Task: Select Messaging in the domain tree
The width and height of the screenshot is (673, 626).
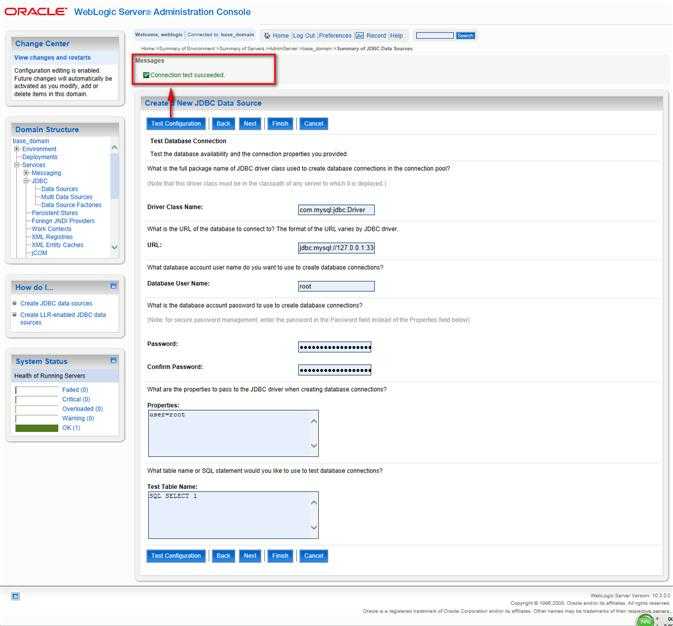Action: (46, 173)
